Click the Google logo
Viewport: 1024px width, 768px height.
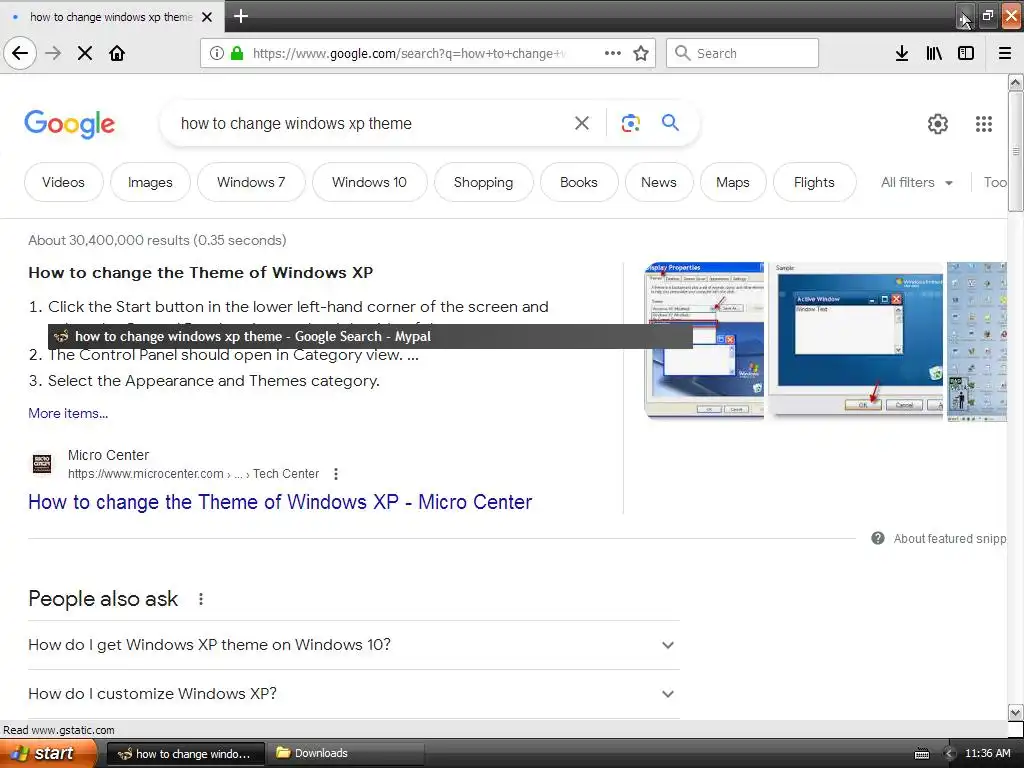(x=70, y=123)
